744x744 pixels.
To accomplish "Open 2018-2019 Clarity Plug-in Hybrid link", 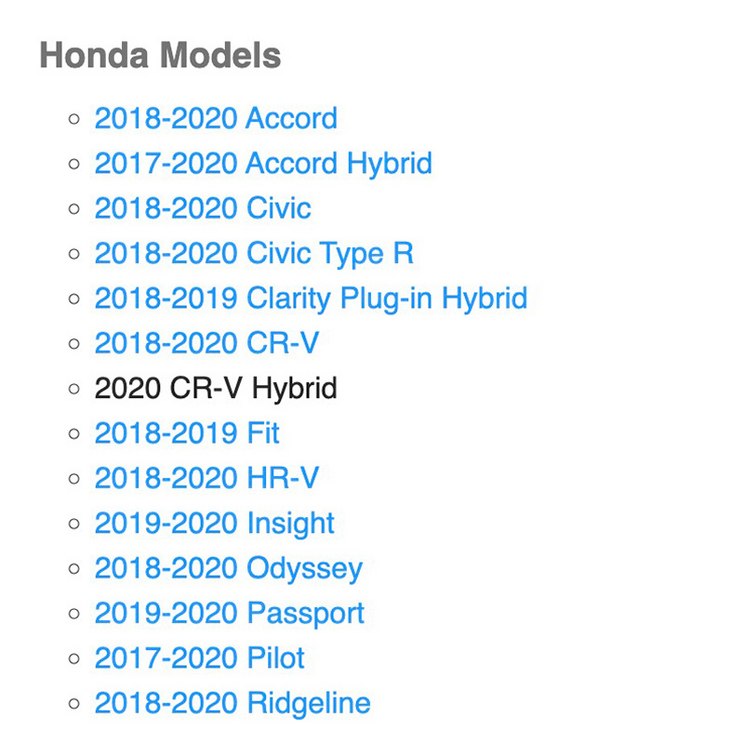I will [x=311, y=298].
